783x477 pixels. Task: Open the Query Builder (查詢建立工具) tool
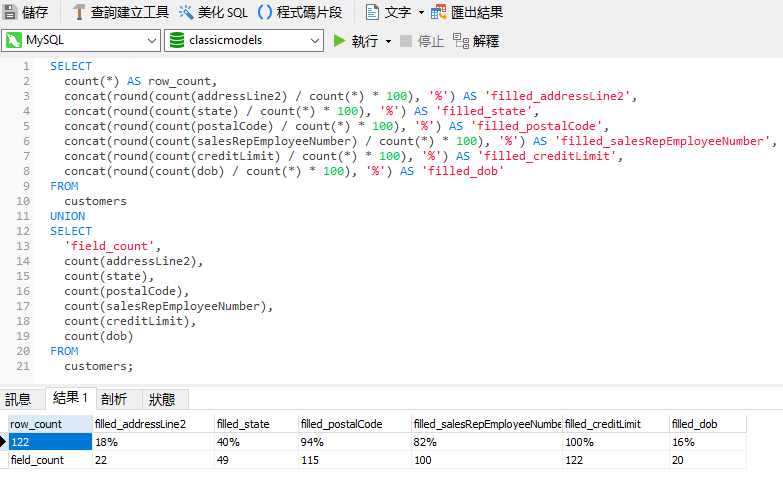pyautogui.click(x=120, y=12)
